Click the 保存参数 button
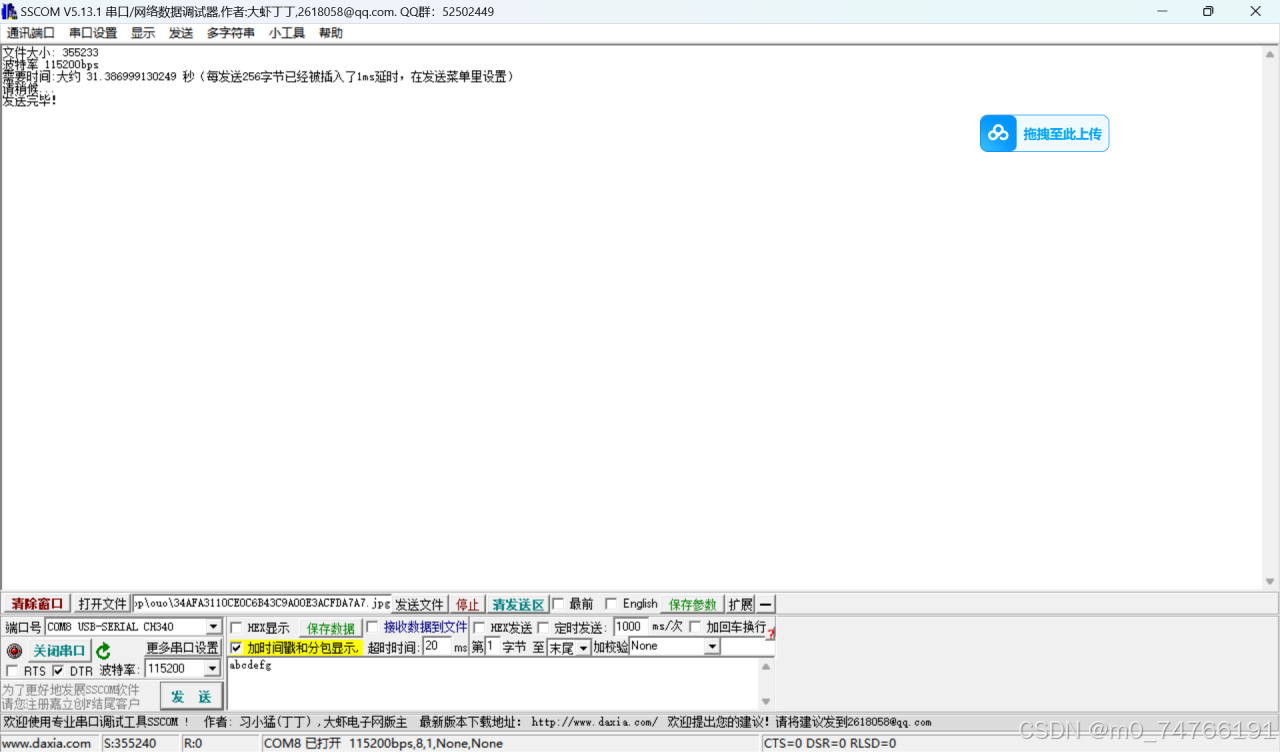Image resolution: width=1280 pixels, height=752 pixels. [693, 604]
